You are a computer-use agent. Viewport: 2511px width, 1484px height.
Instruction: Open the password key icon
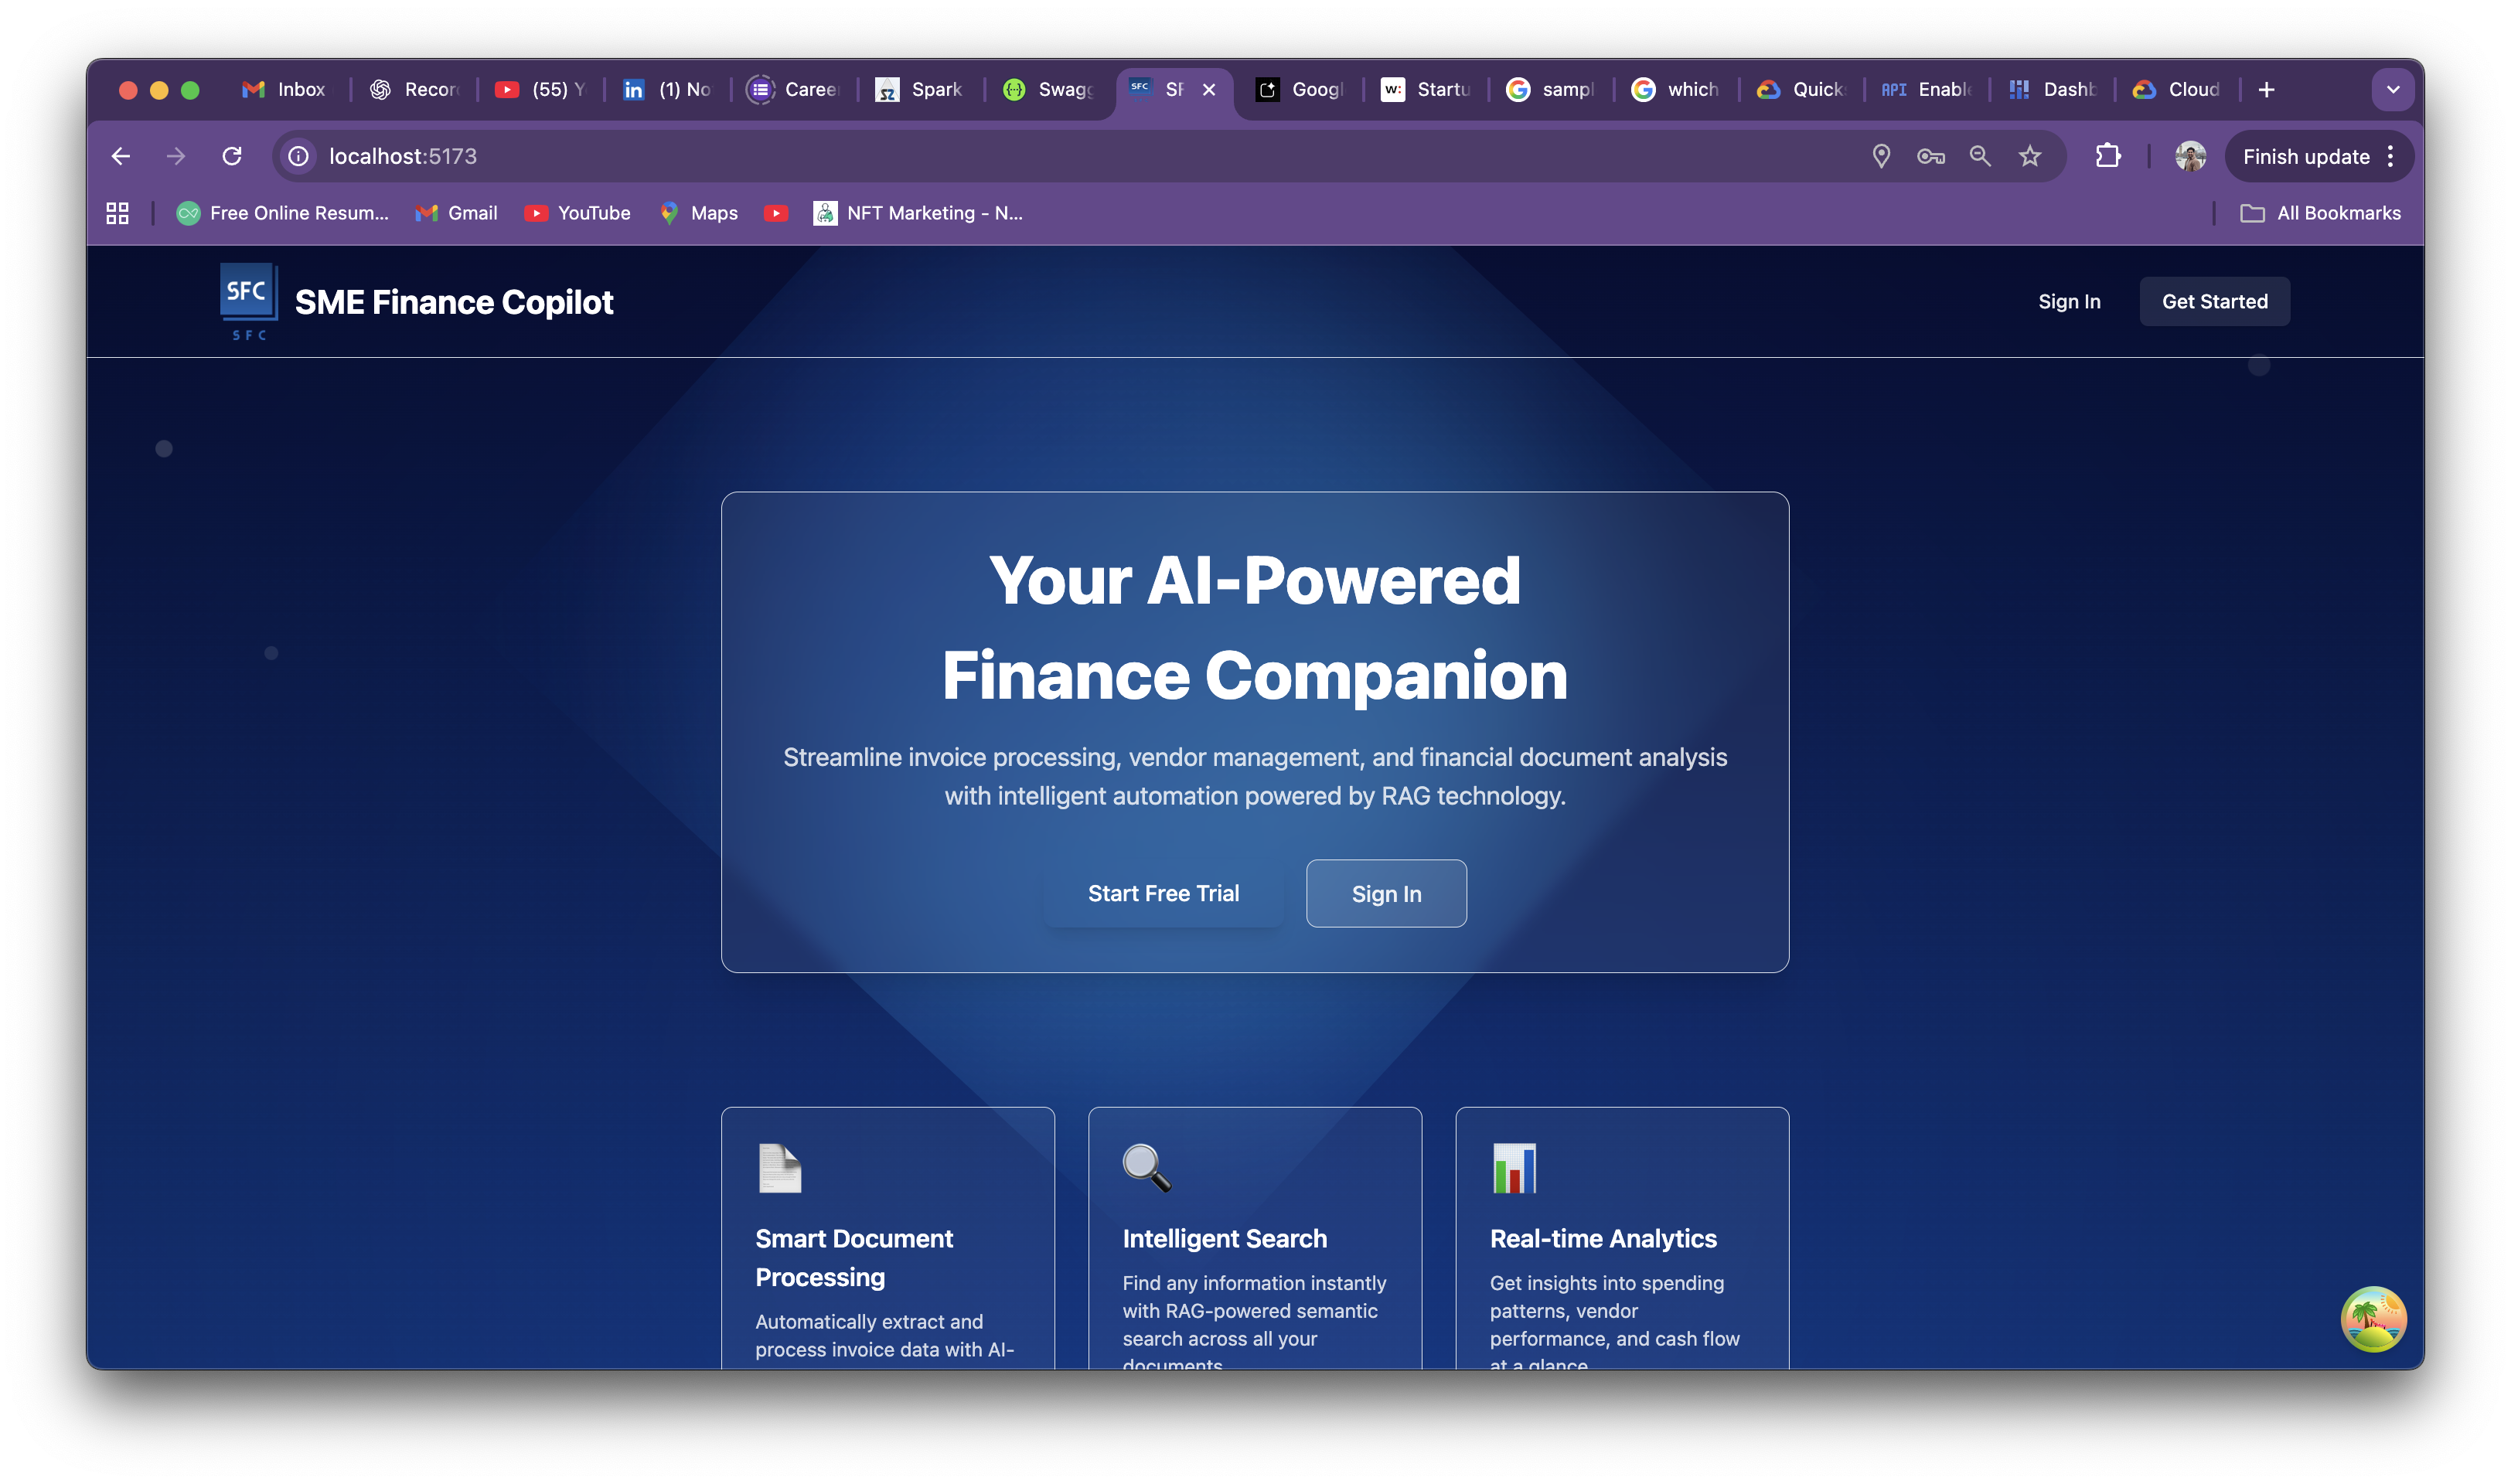point(1930,156)
